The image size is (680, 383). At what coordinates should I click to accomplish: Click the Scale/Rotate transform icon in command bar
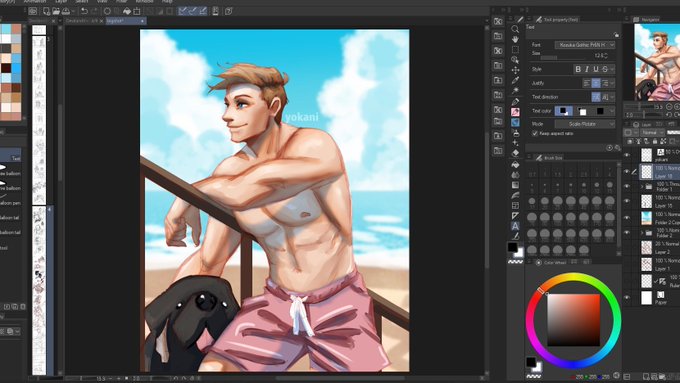[137, 11]
